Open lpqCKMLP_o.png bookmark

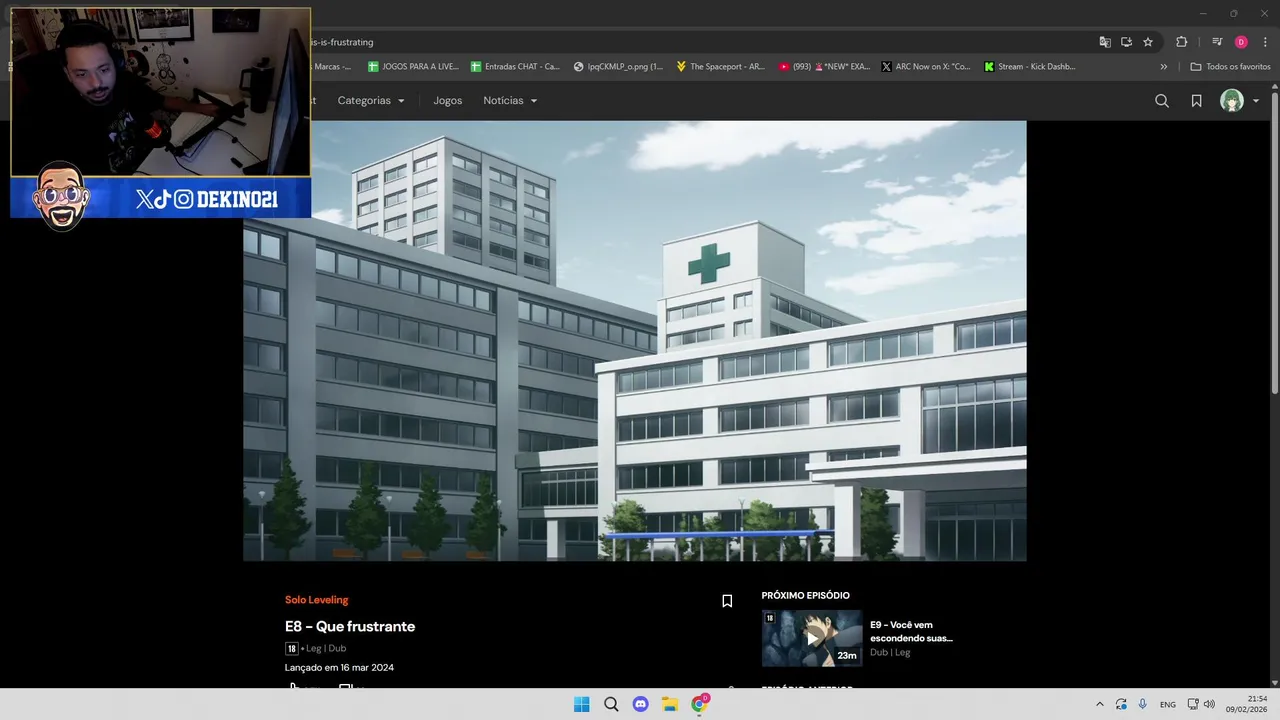618,66
